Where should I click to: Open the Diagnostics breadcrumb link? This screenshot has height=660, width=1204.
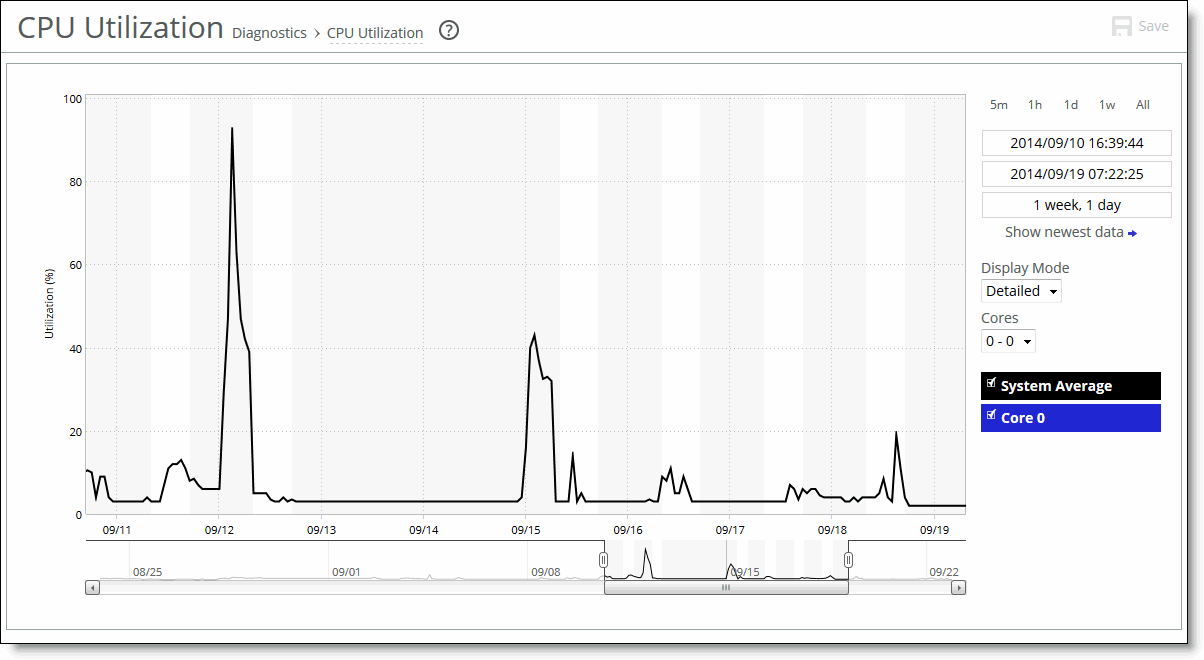click(269, 33)
